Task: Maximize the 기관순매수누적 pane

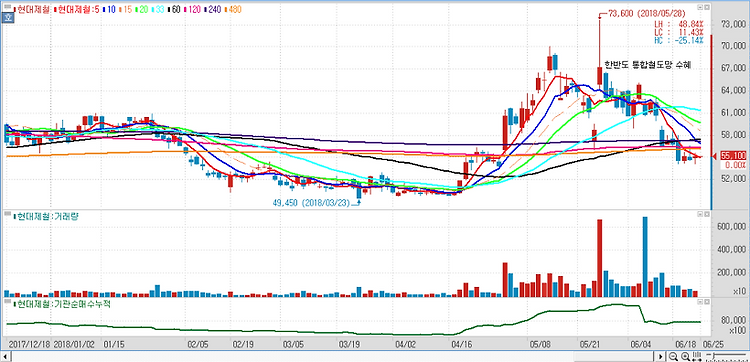Action: 706,303
